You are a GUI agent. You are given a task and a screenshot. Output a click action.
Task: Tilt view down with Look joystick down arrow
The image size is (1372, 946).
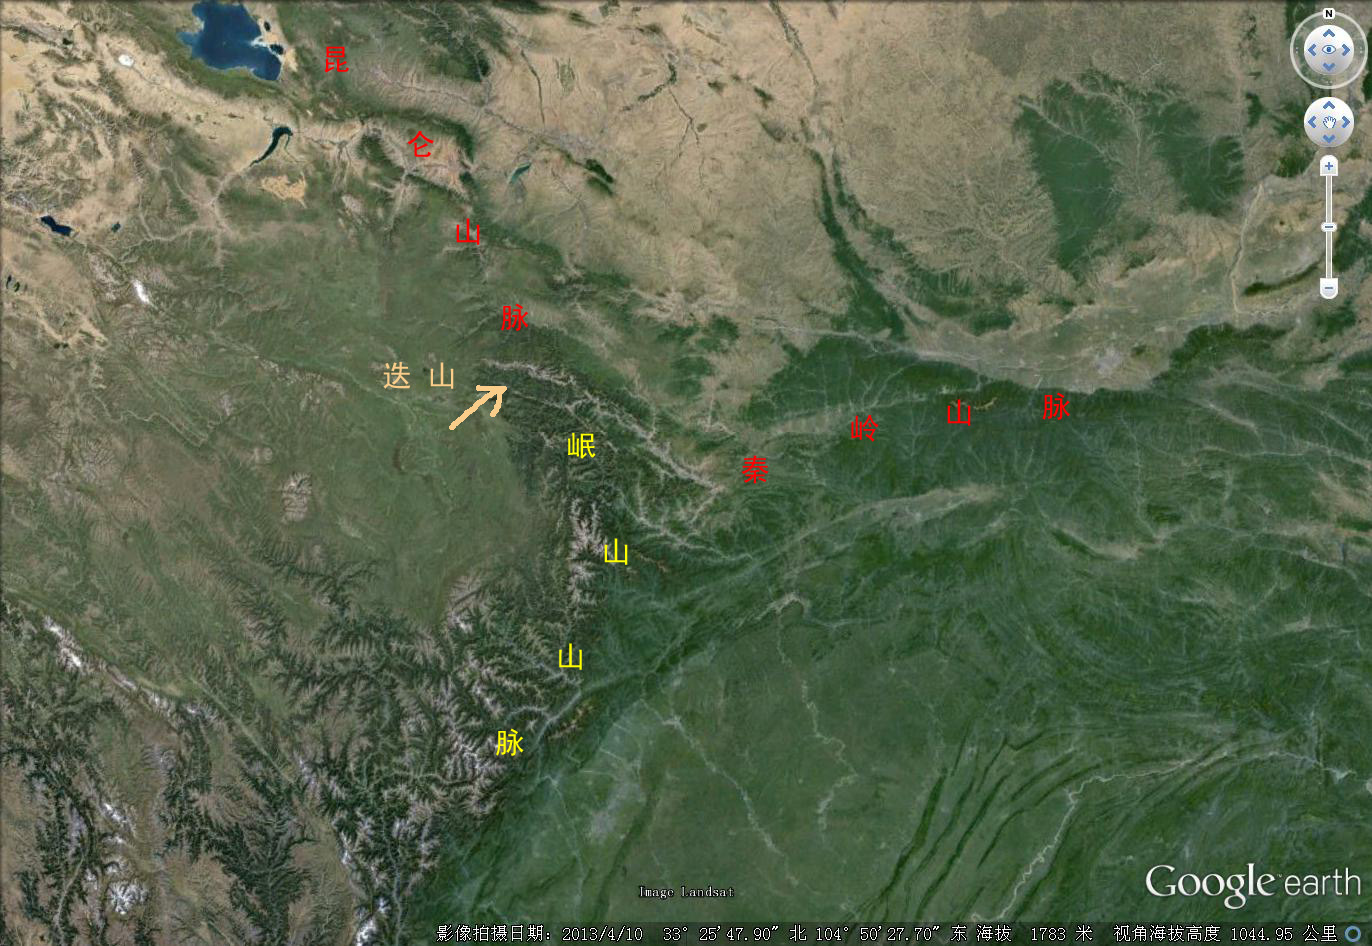pos(1329,67)
